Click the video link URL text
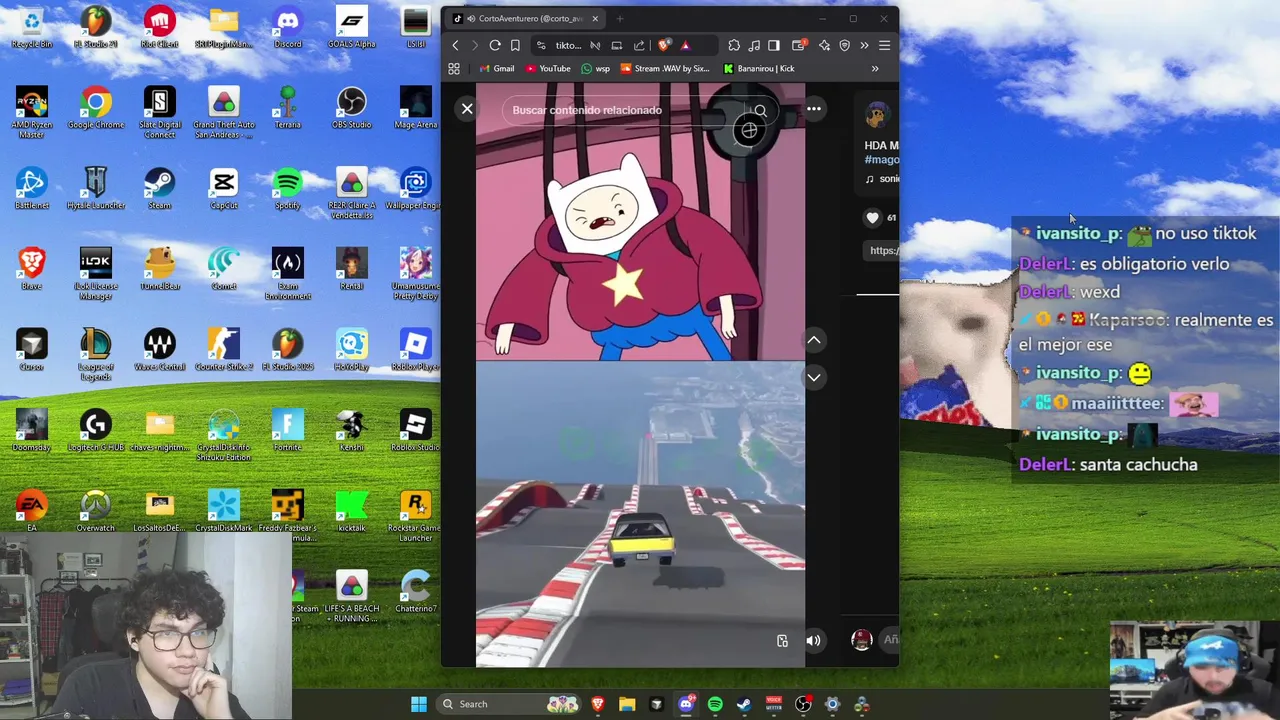 [884, 250]
